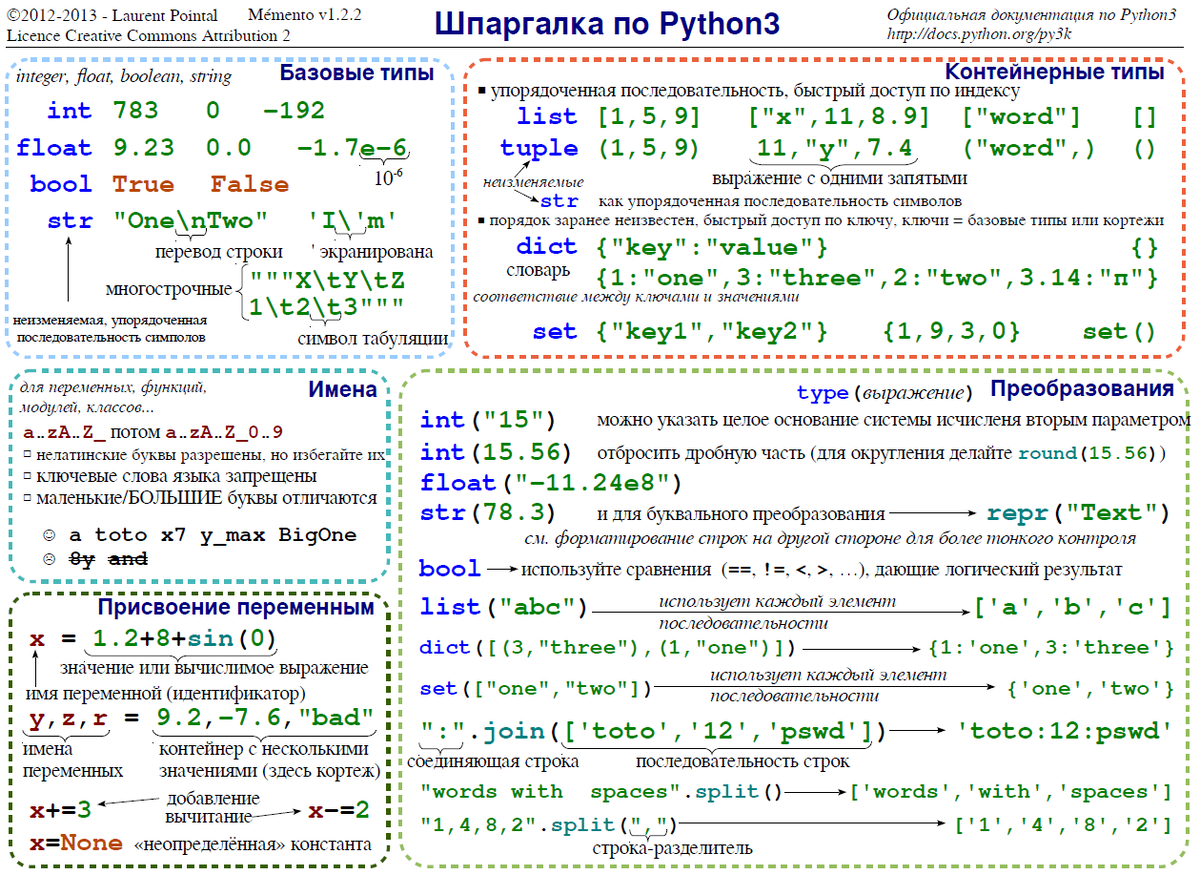The width and height of the screenshot is (1200, 875).
Task: Select the int("15") conversion example
Action: (x=488, y=419)
